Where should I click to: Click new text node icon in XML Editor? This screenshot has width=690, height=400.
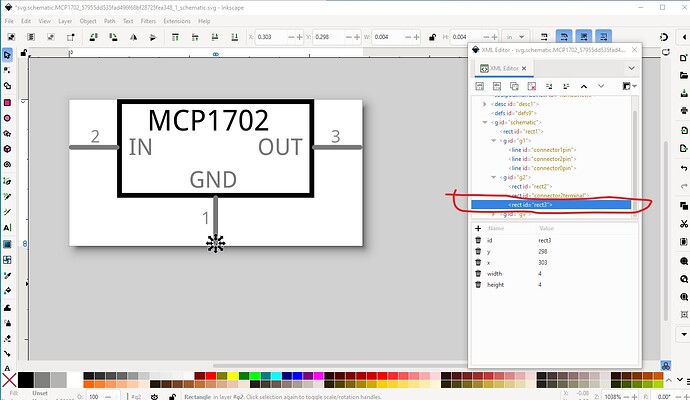click(497, 86)
